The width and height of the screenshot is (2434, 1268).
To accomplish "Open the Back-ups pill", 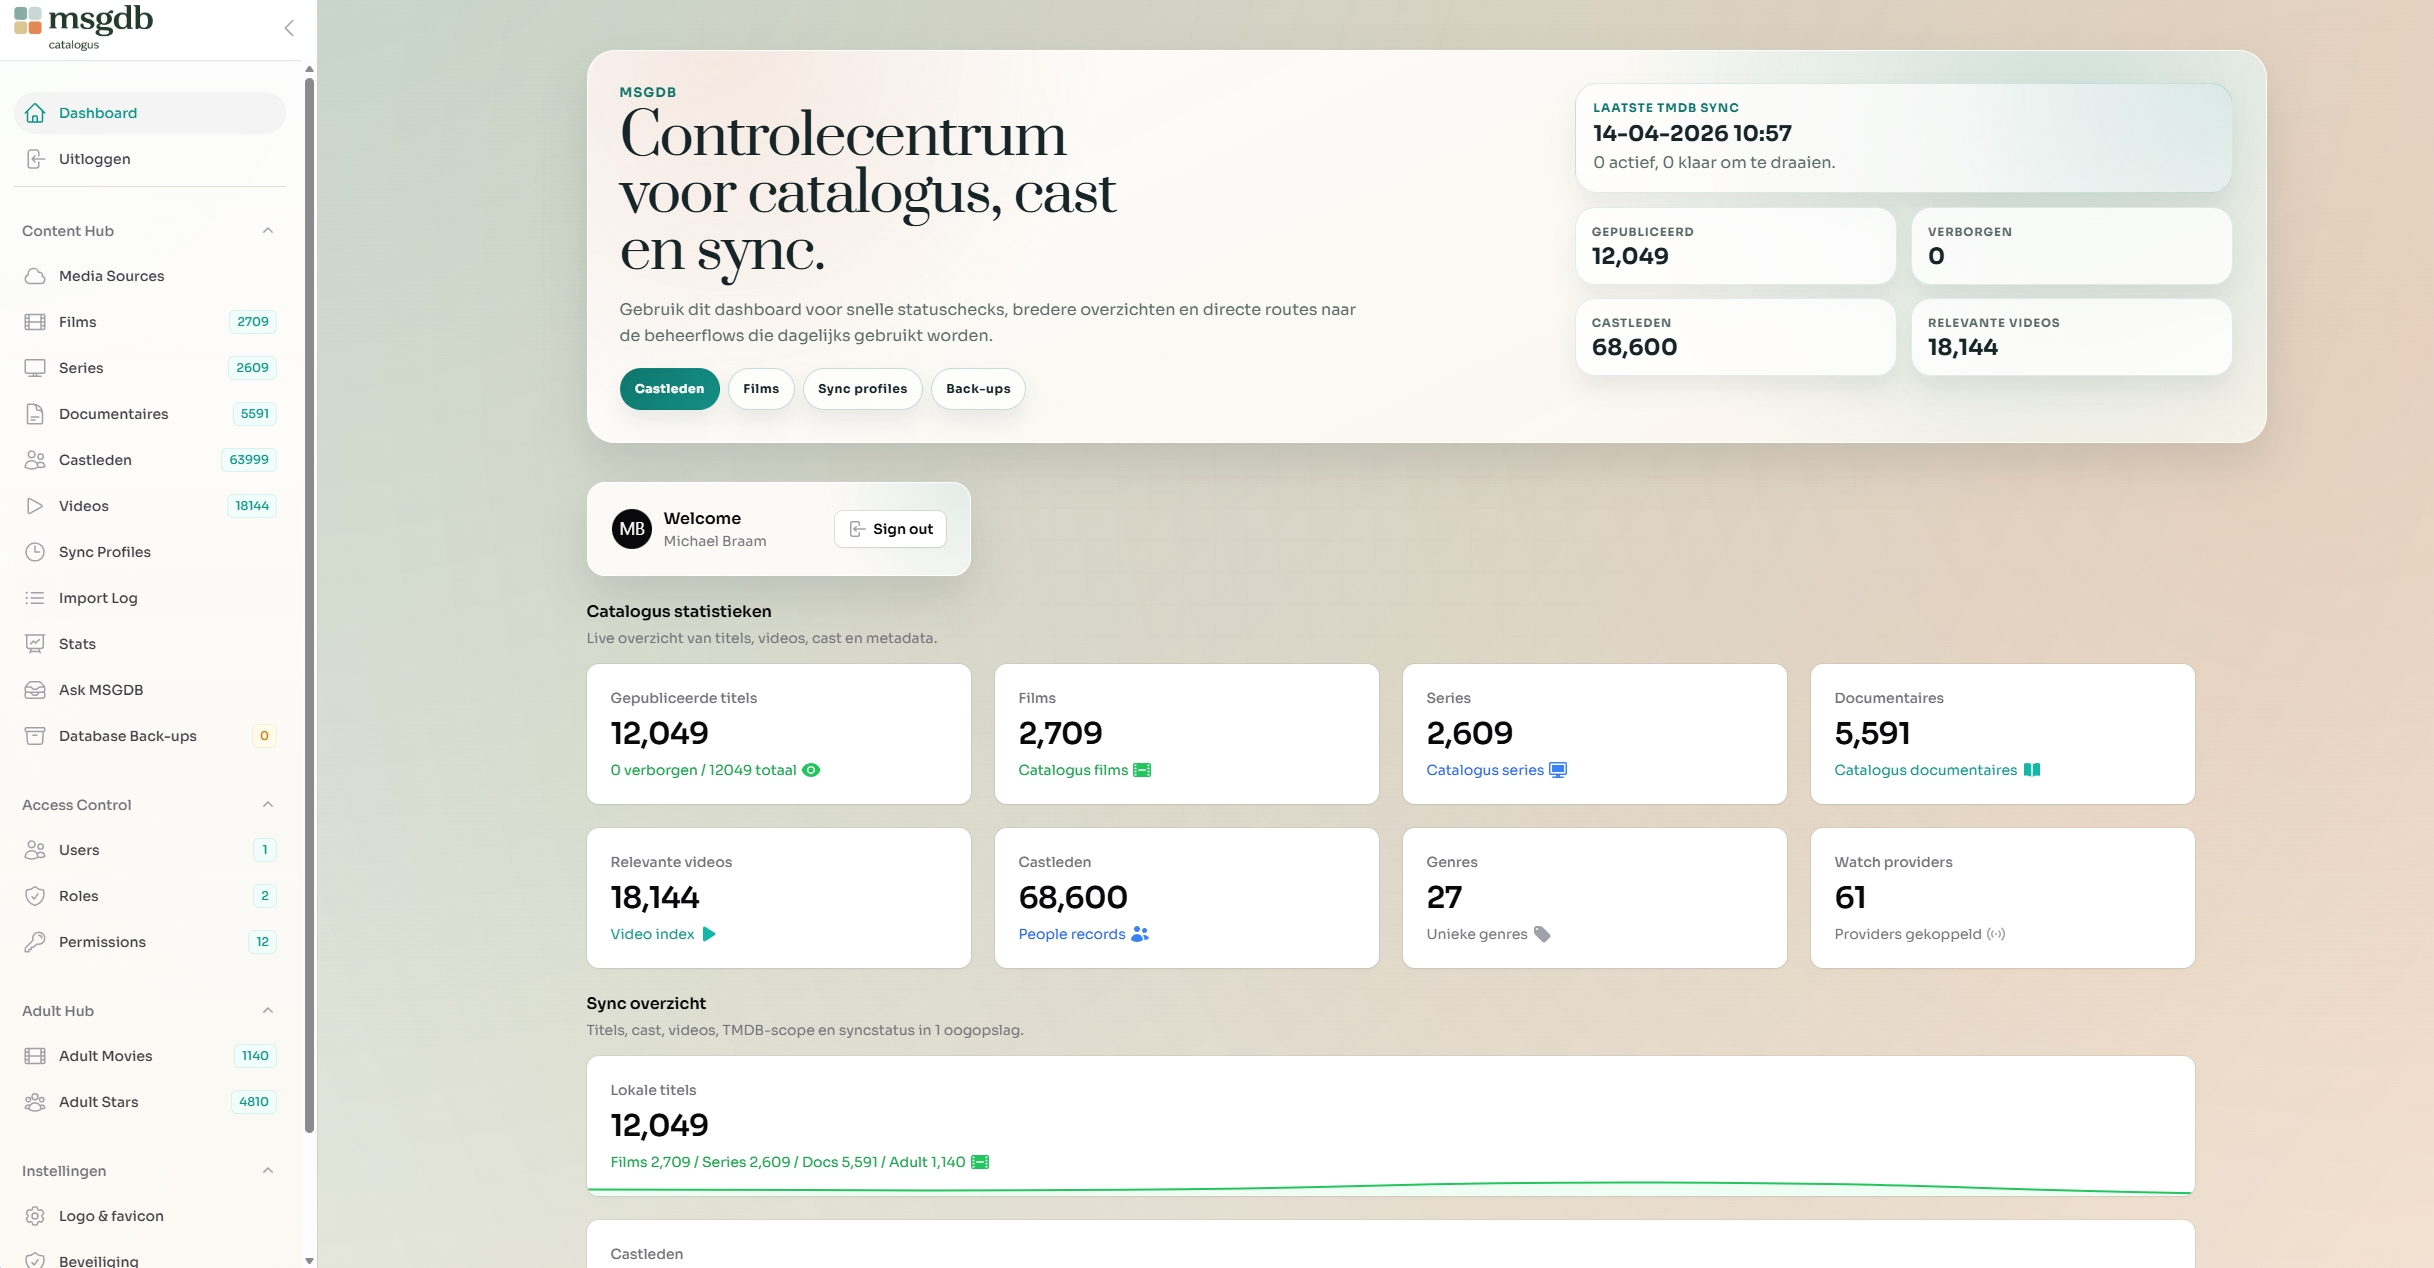I will (x=977, y=389).
